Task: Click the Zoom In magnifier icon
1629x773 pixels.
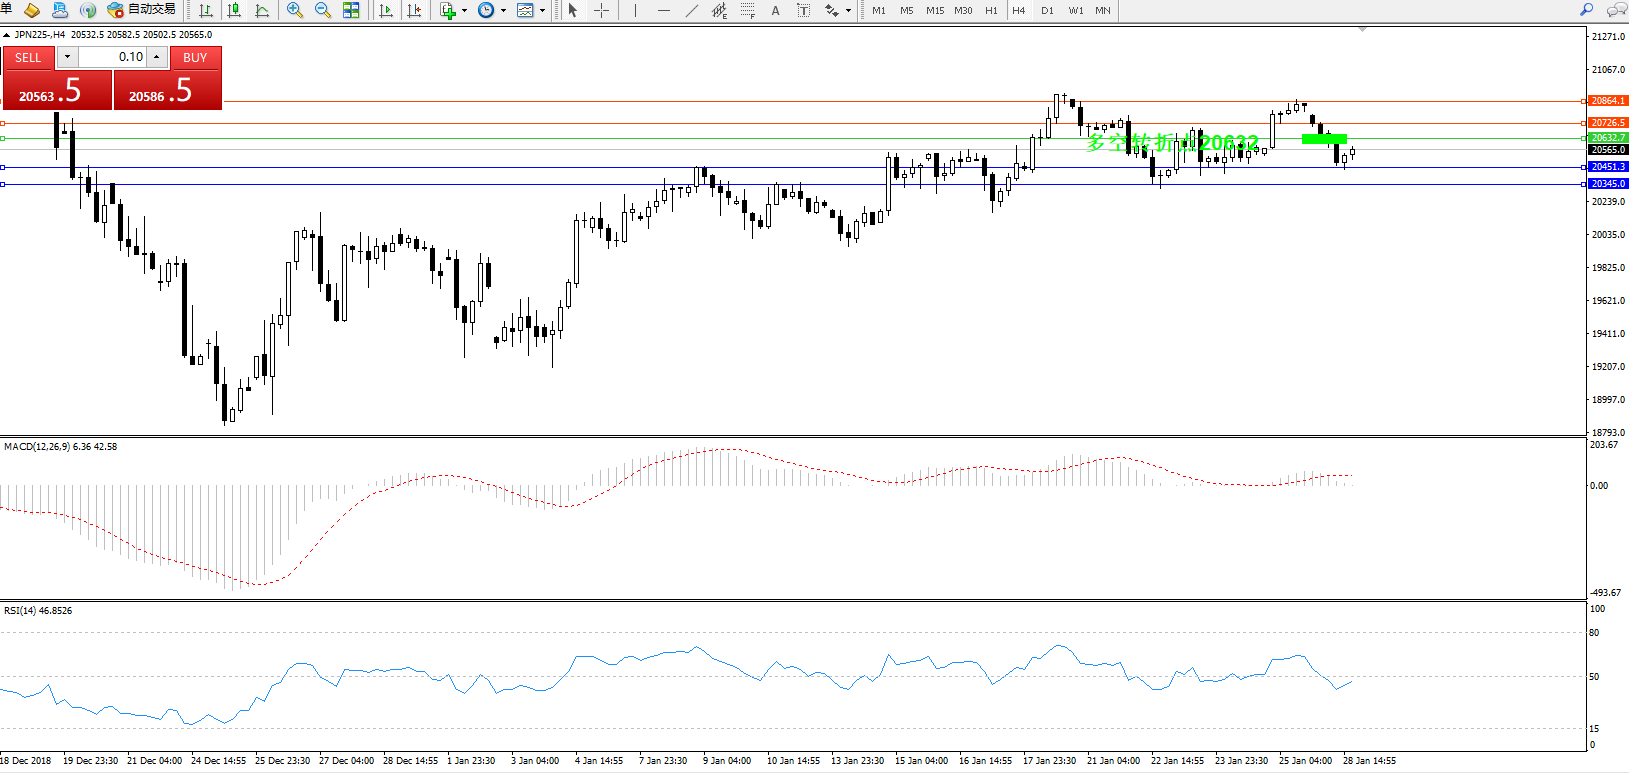Action: (295, 10)
